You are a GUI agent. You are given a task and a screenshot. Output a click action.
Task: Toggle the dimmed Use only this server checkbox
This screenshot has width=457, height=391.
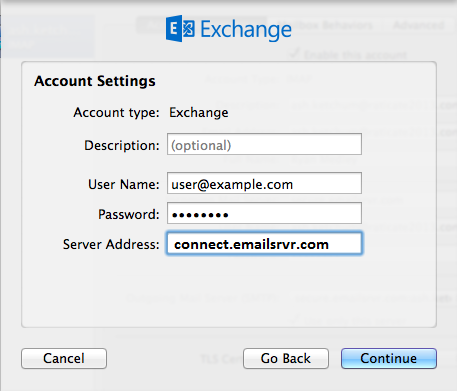click(x=295, y=319)
